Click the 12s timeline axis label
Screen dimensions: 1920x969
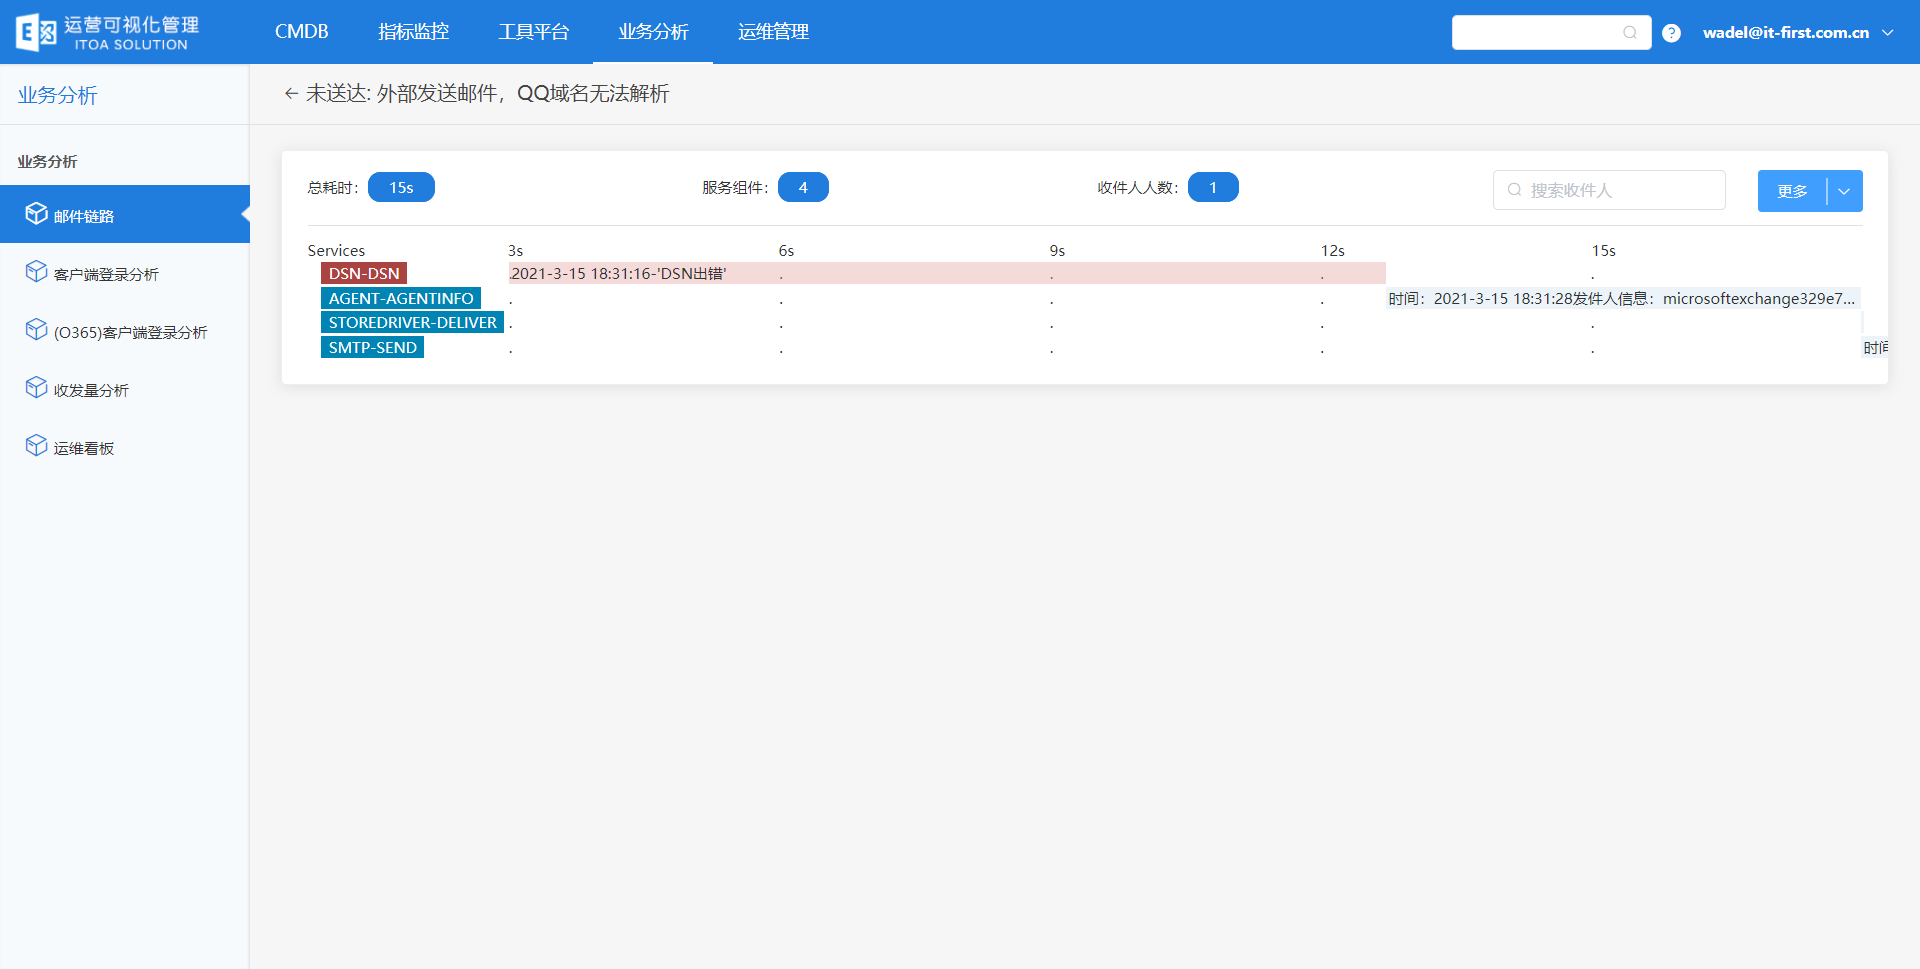coord(1332,250)
